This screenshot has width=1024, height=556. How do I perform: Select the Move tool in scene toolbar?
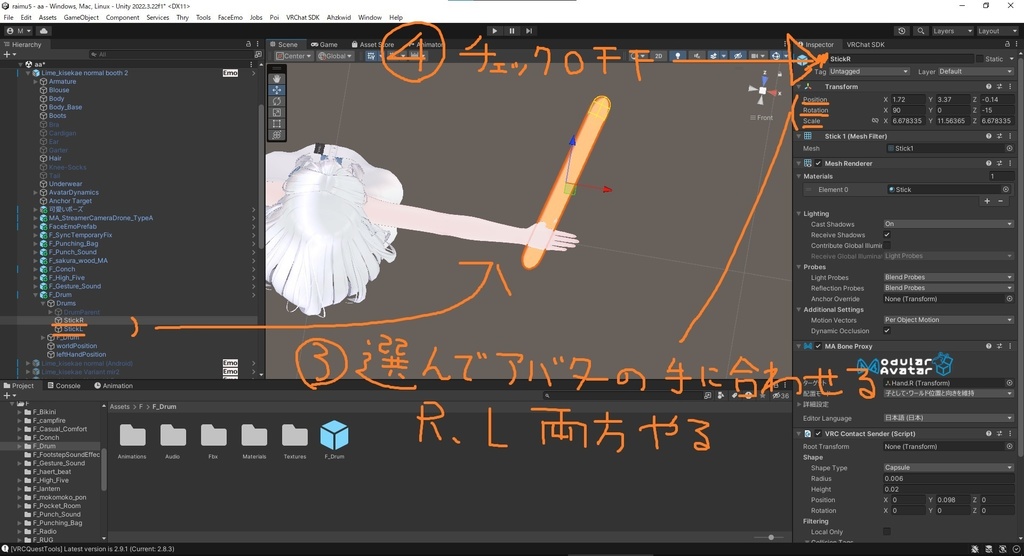click(x=277, y=90)
